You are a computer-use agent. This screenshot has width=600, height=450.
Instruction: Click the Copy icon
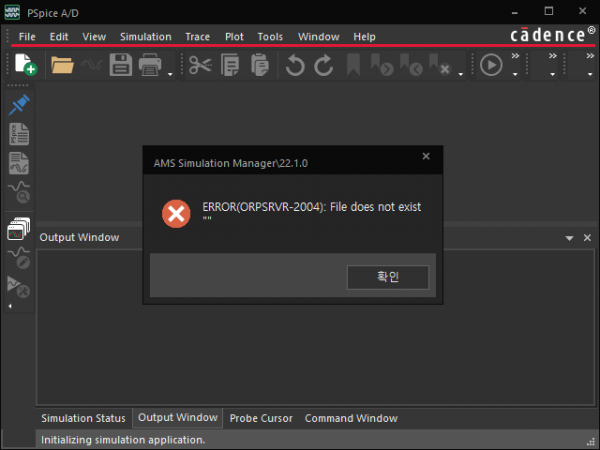coord(230,65)
